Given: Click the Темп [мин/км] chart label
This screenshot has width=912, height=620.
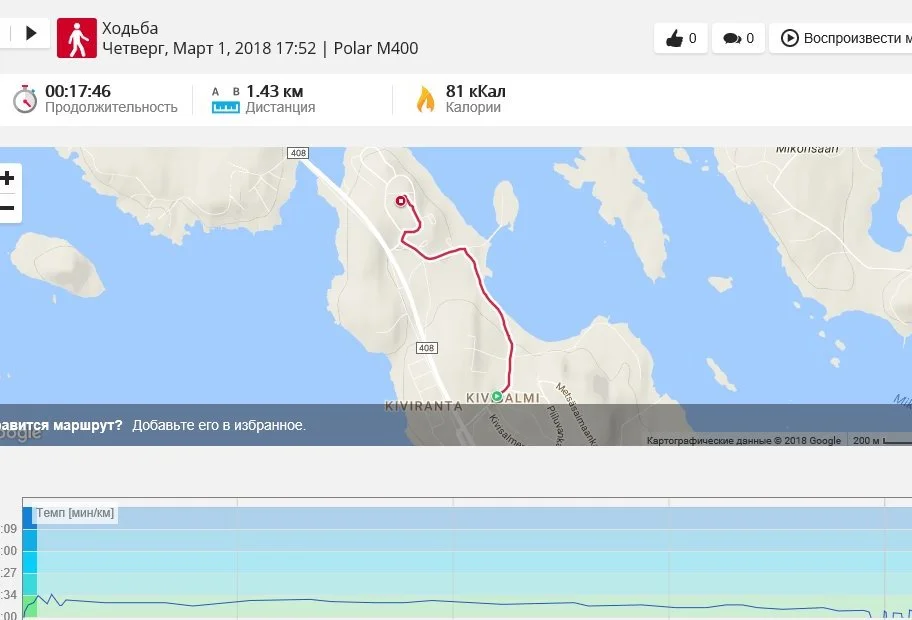Looking at the screenshot, I should pos(75,514).
